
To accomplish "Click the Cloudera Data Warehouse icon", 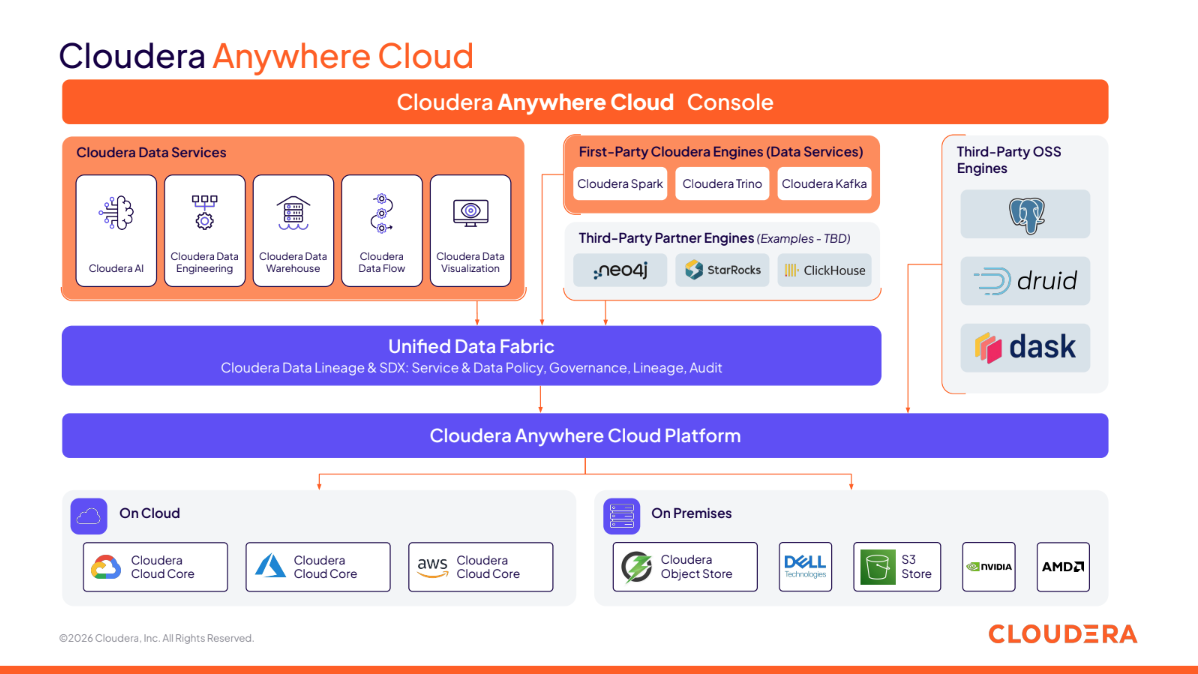I will pos(293,213).
